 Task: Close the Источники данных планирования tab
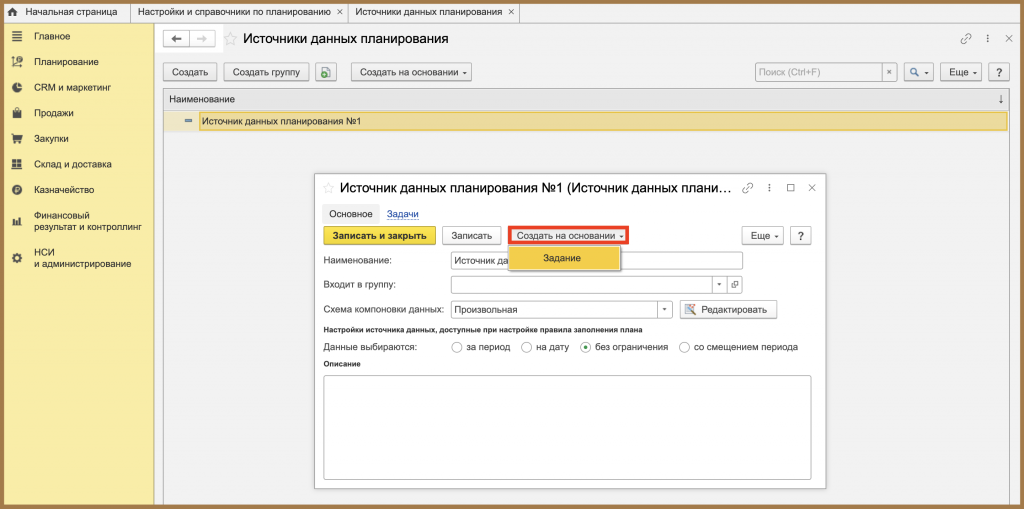(511, 12)
